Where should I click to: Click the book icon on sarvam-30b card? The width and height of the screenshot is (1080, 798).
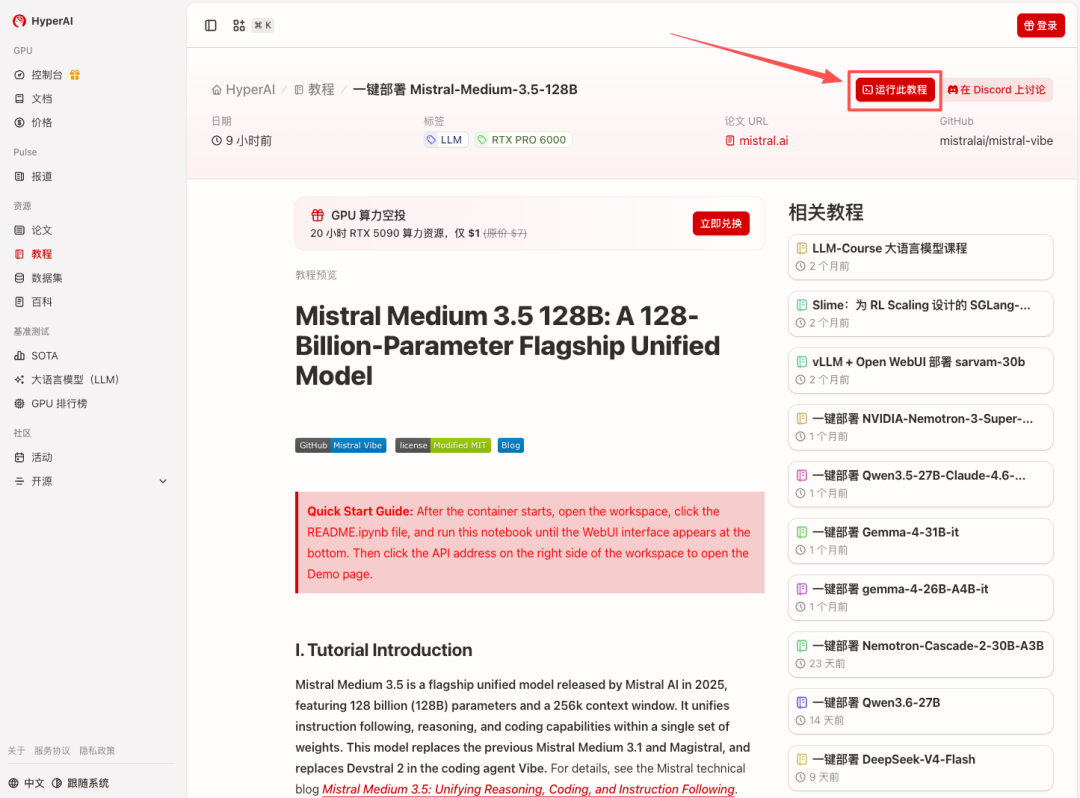tap(802, 362)
